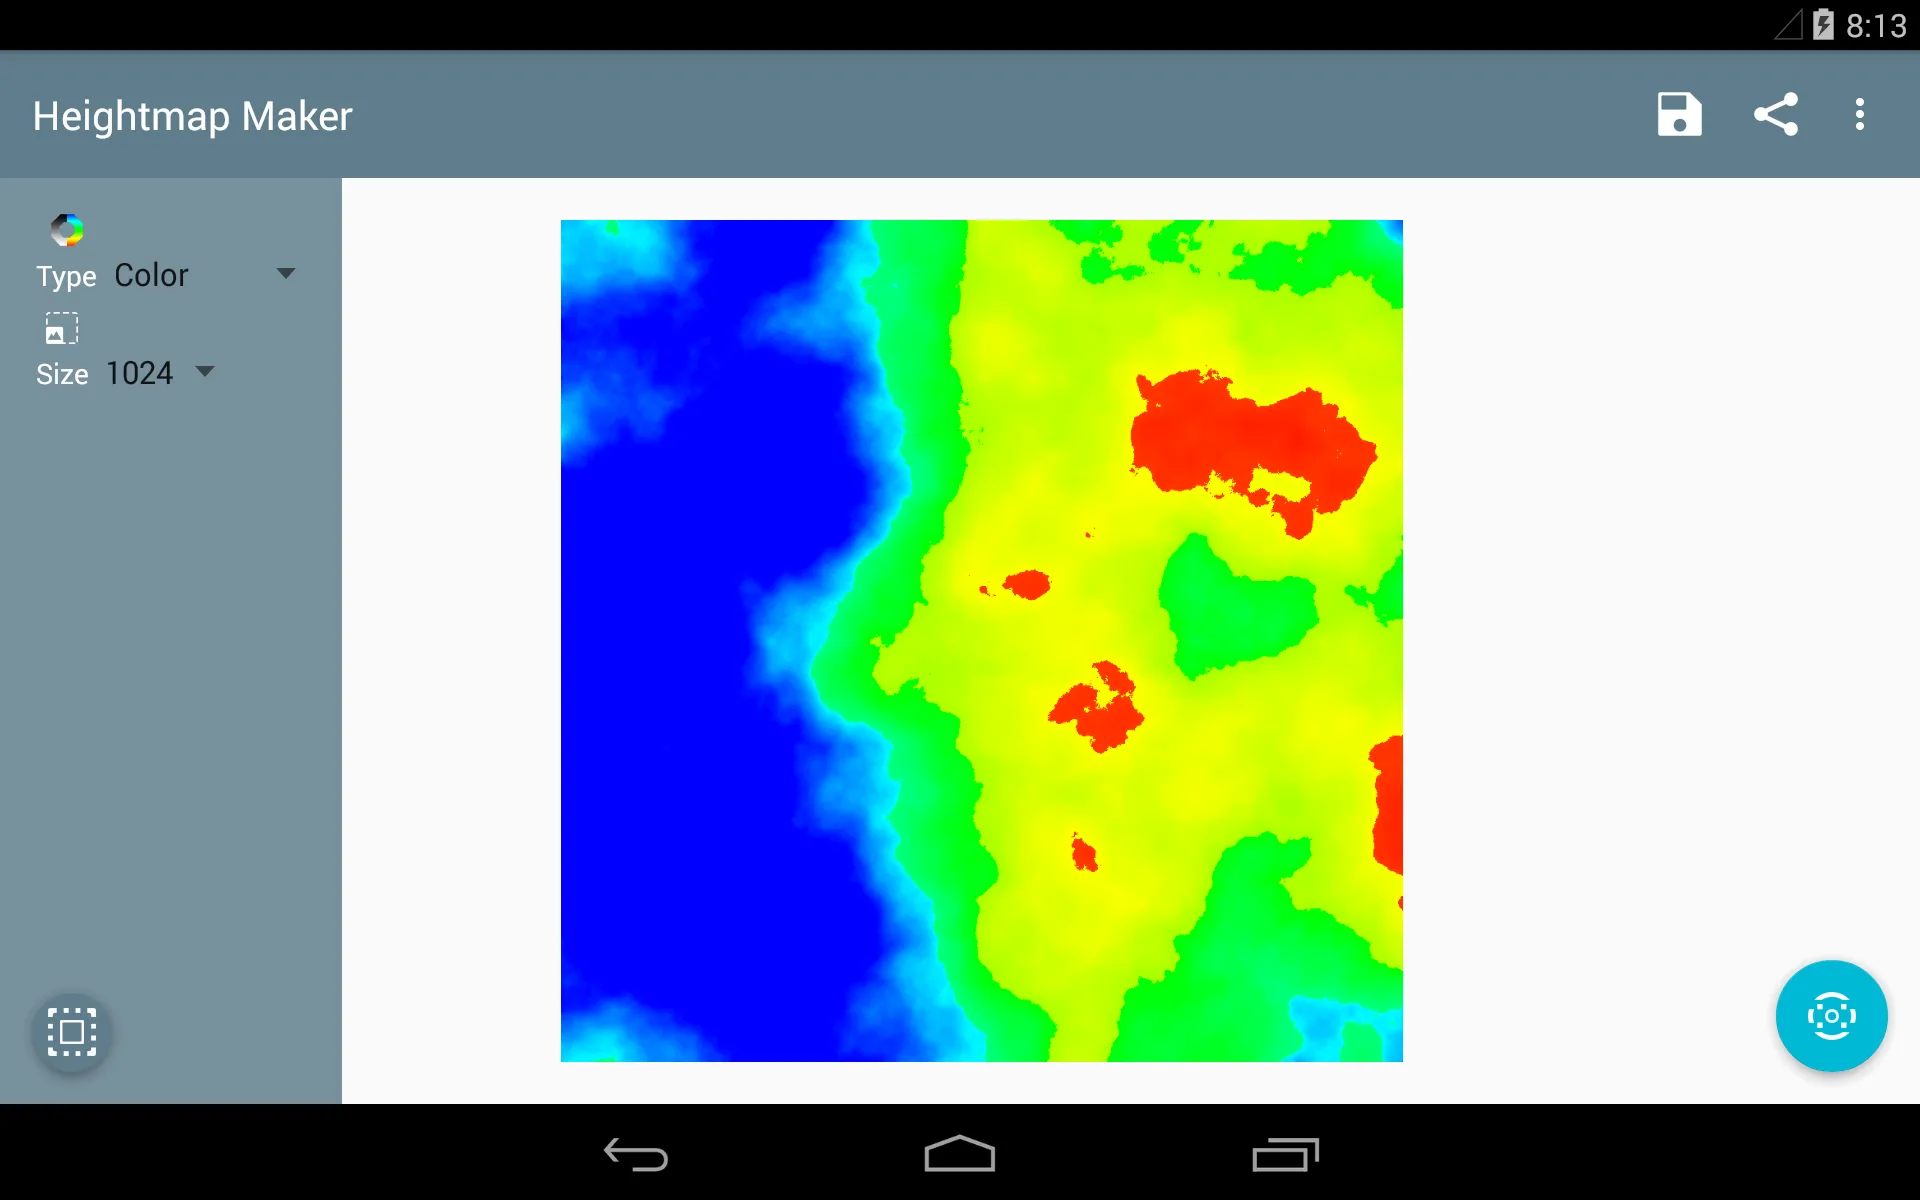Open the share/export icon

[1773, 115]
